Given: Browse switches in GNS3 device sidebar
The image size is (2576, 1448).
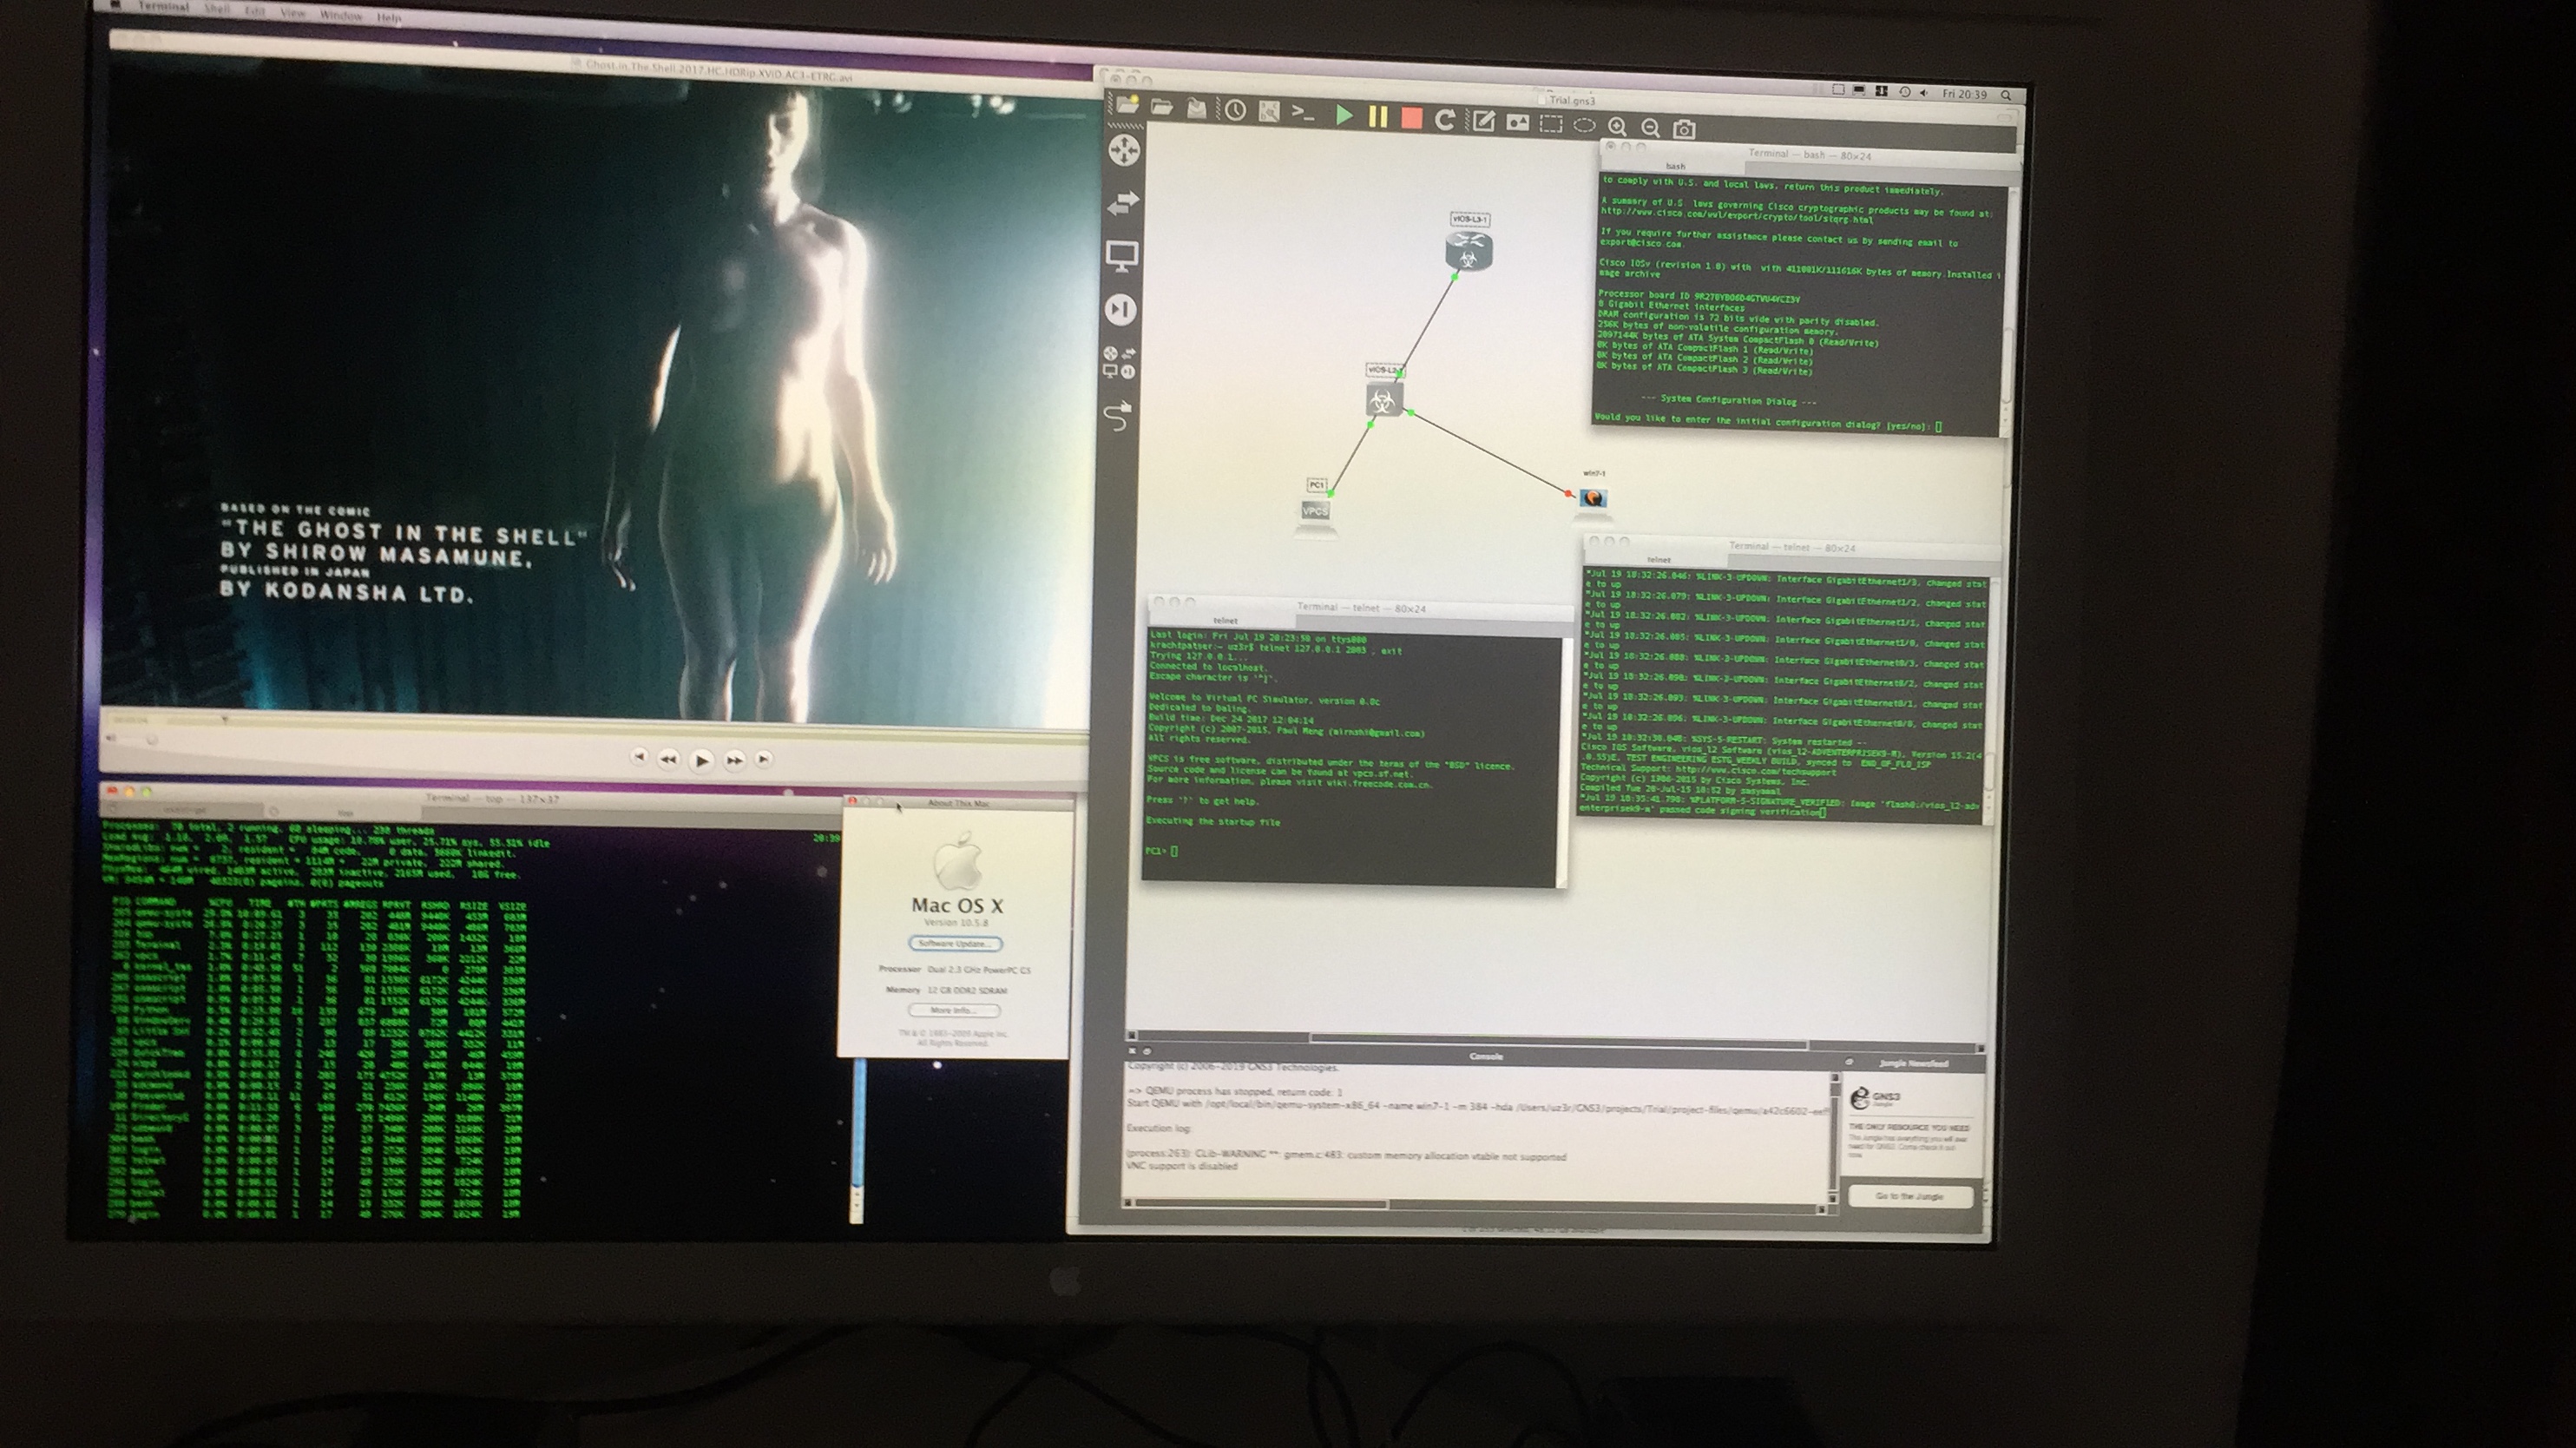Looking at the screenshot, I should point(1123,204).
